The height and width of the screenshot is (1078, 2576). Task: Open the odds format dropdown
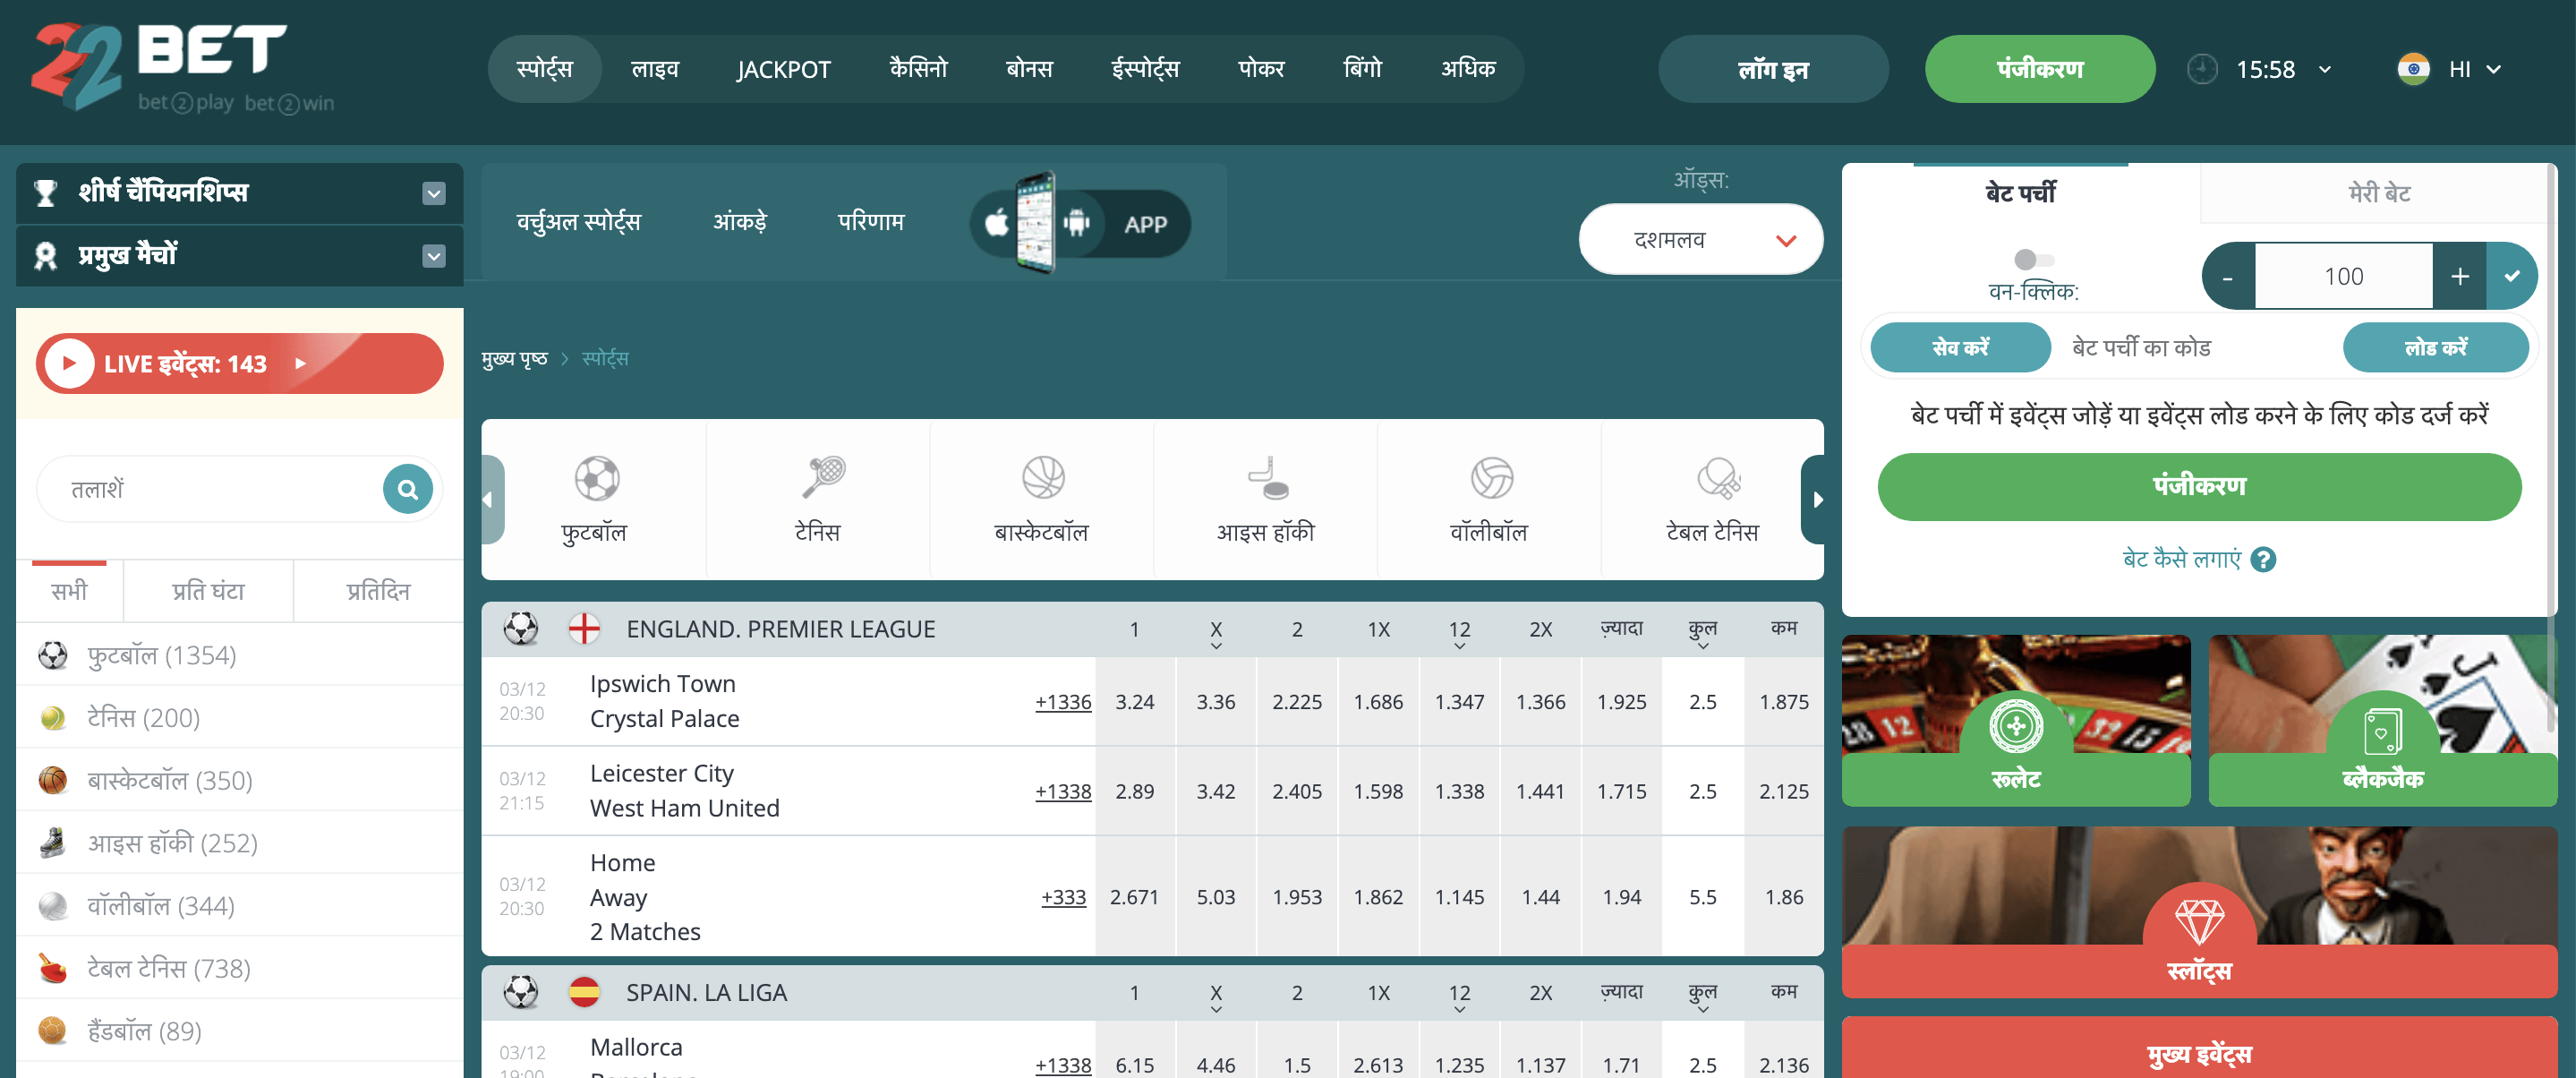coord(1700,240)
